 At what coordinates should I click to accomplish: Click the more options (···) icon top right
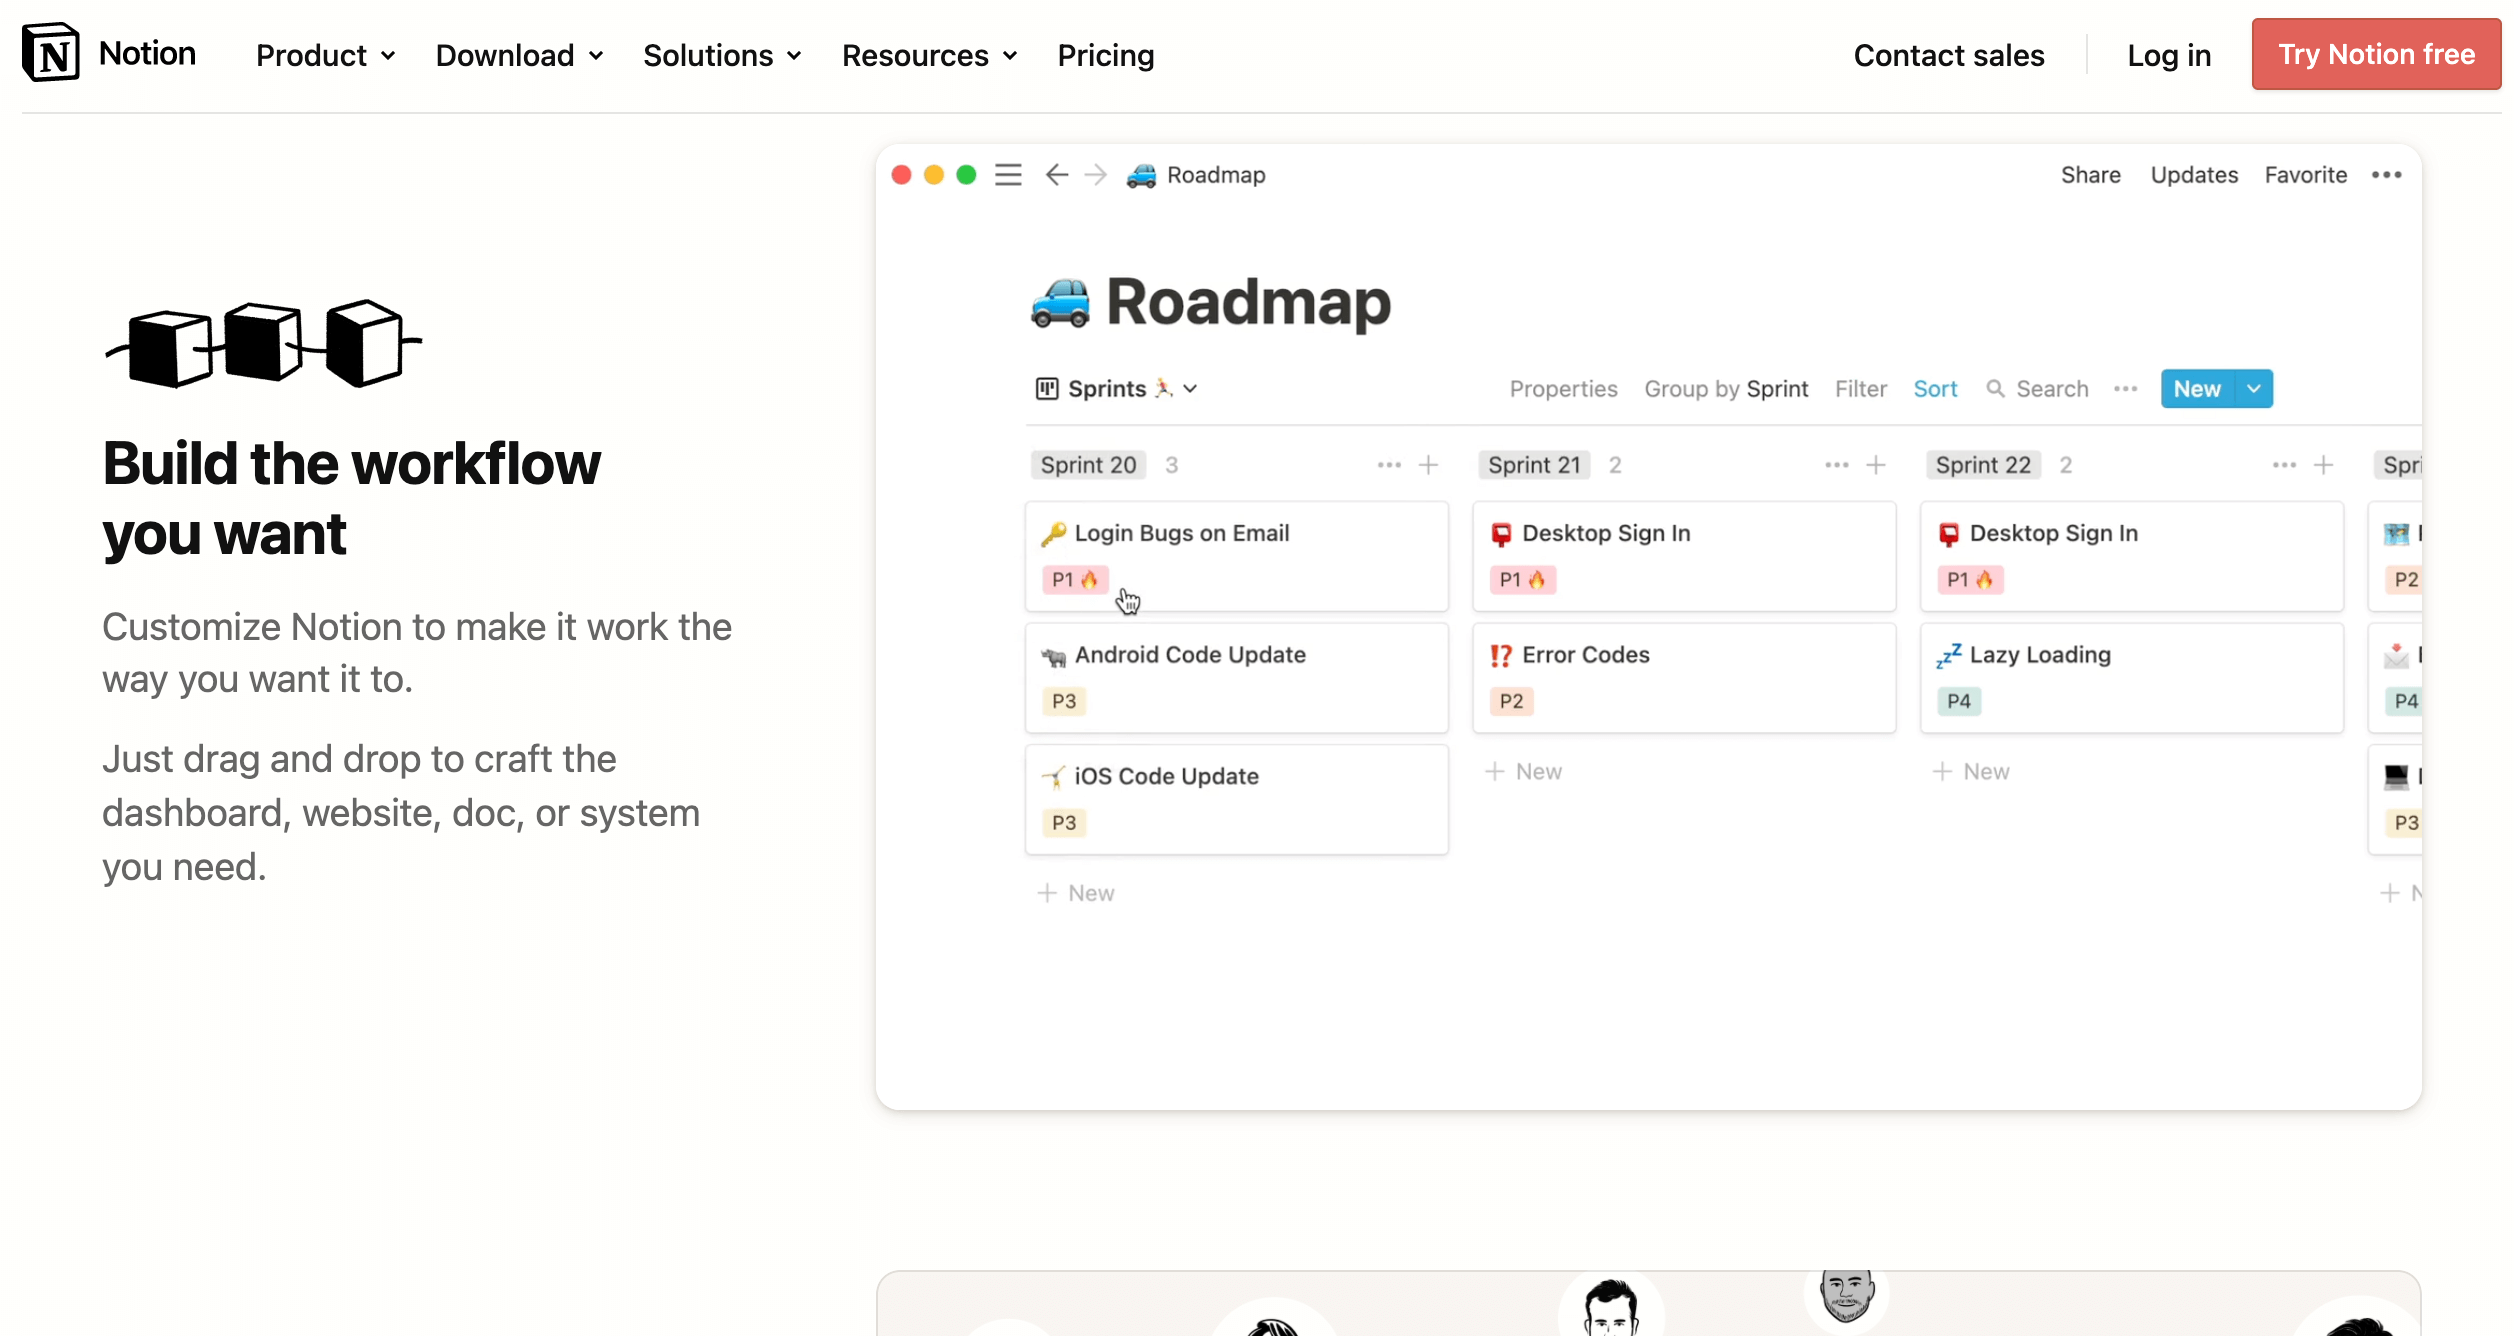(x=2386, y=174)
